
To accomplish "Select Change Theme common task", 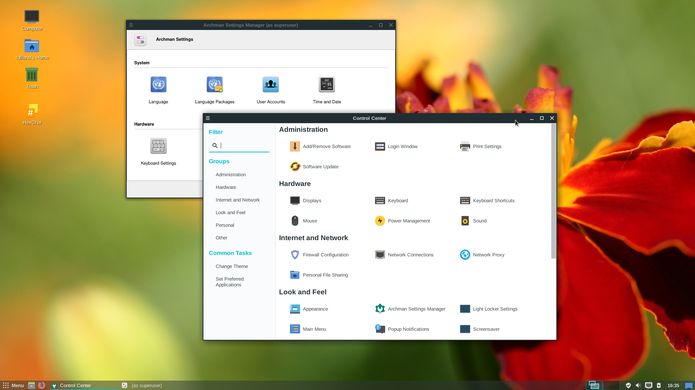I will pos(232,266).
